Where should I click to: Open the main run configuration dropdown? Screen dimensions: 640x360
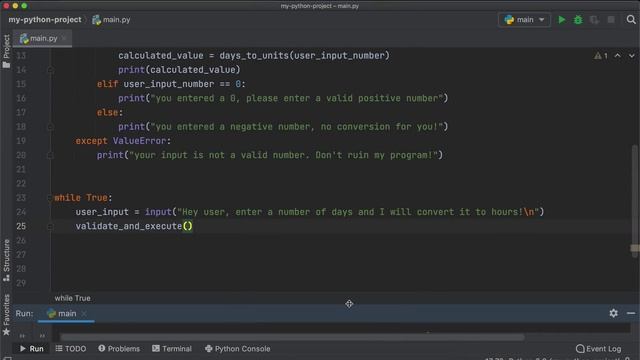pyautogui.click(x=524, y=20)
